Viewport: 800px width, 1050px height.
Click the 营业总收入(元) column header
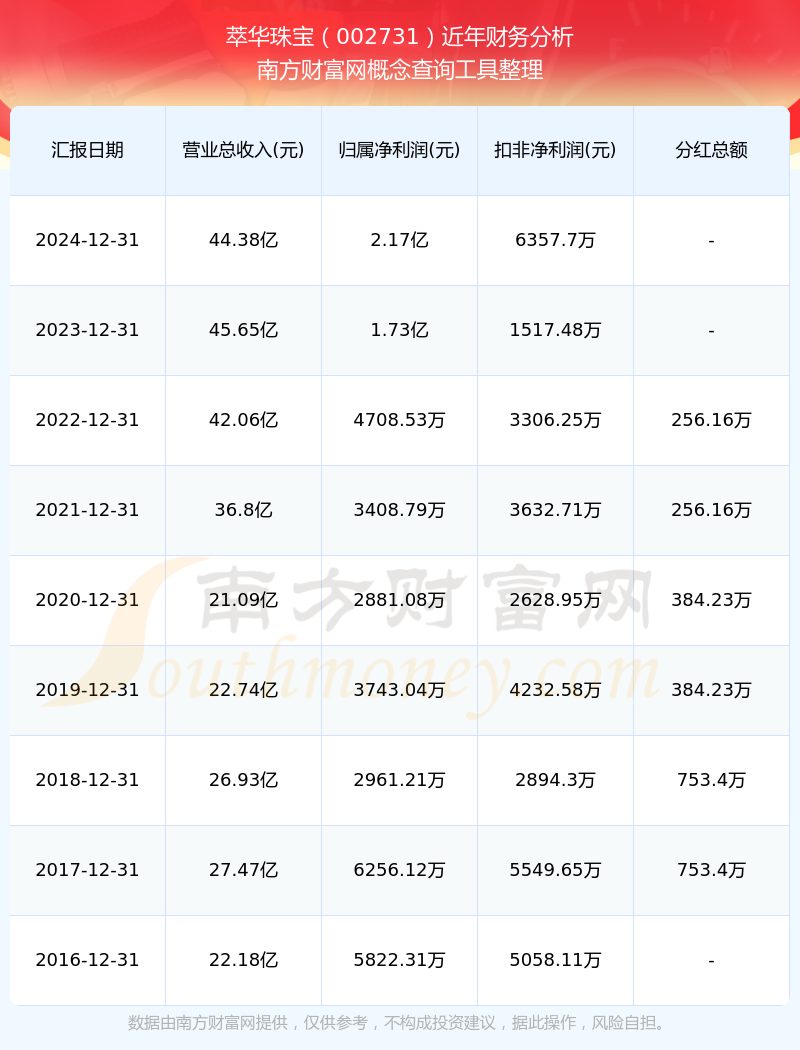point(244,150)
